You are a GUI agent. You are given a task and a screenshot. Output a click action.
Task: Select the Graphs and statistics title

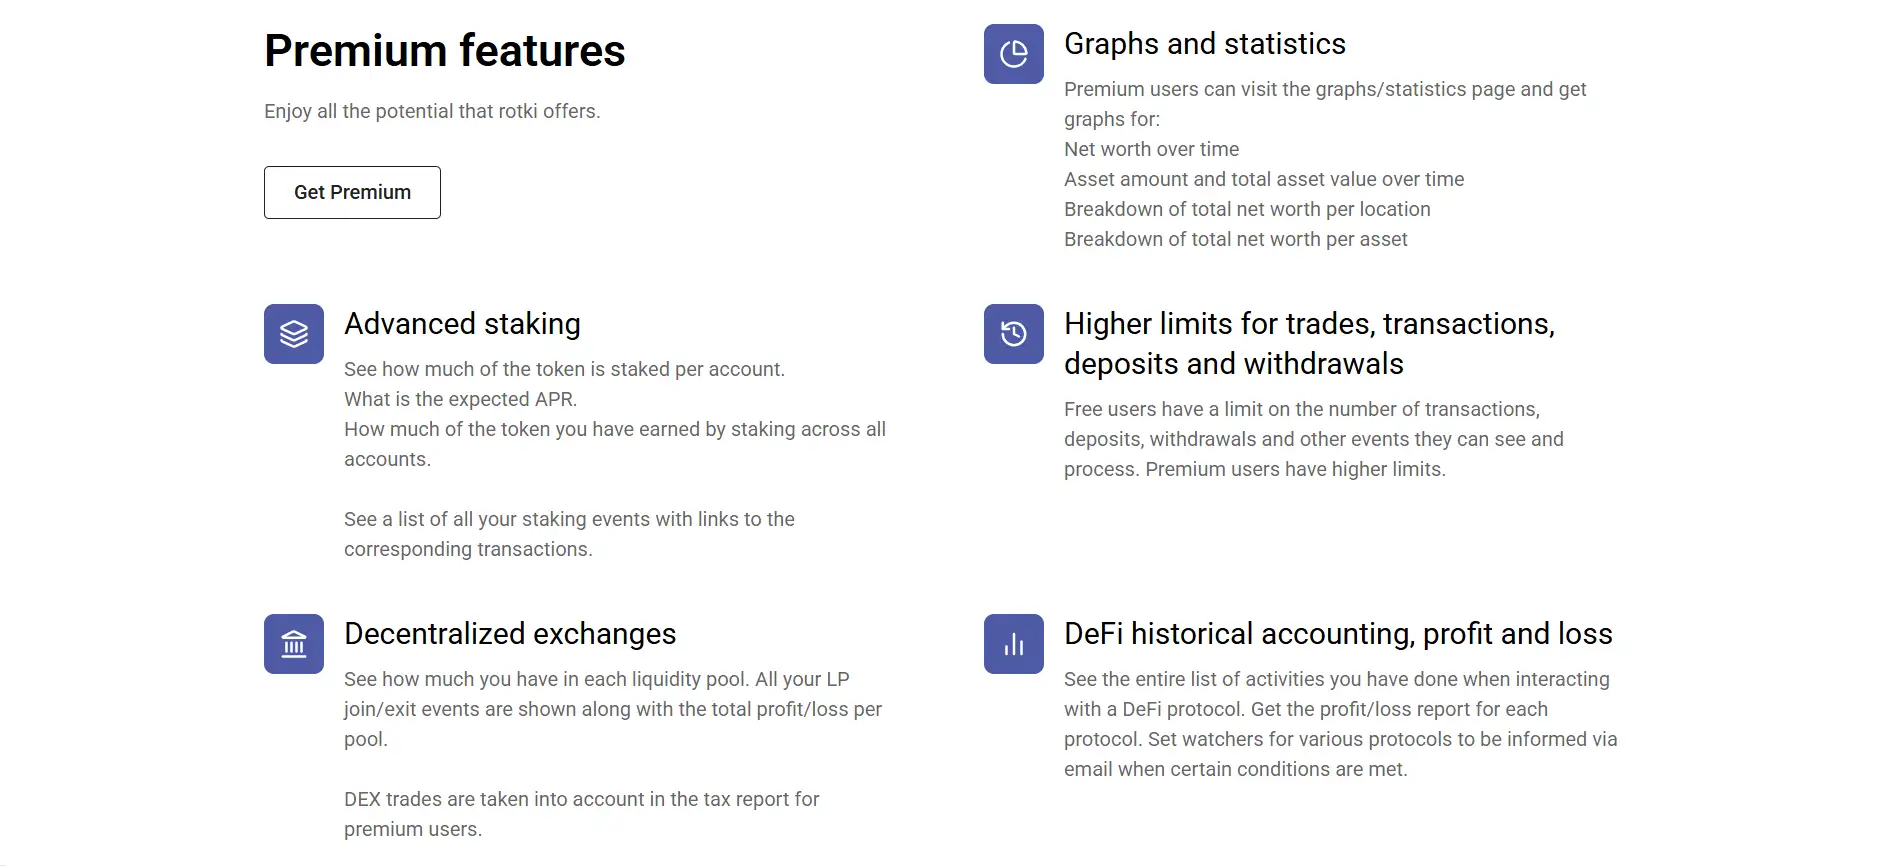pos(1204,44)
